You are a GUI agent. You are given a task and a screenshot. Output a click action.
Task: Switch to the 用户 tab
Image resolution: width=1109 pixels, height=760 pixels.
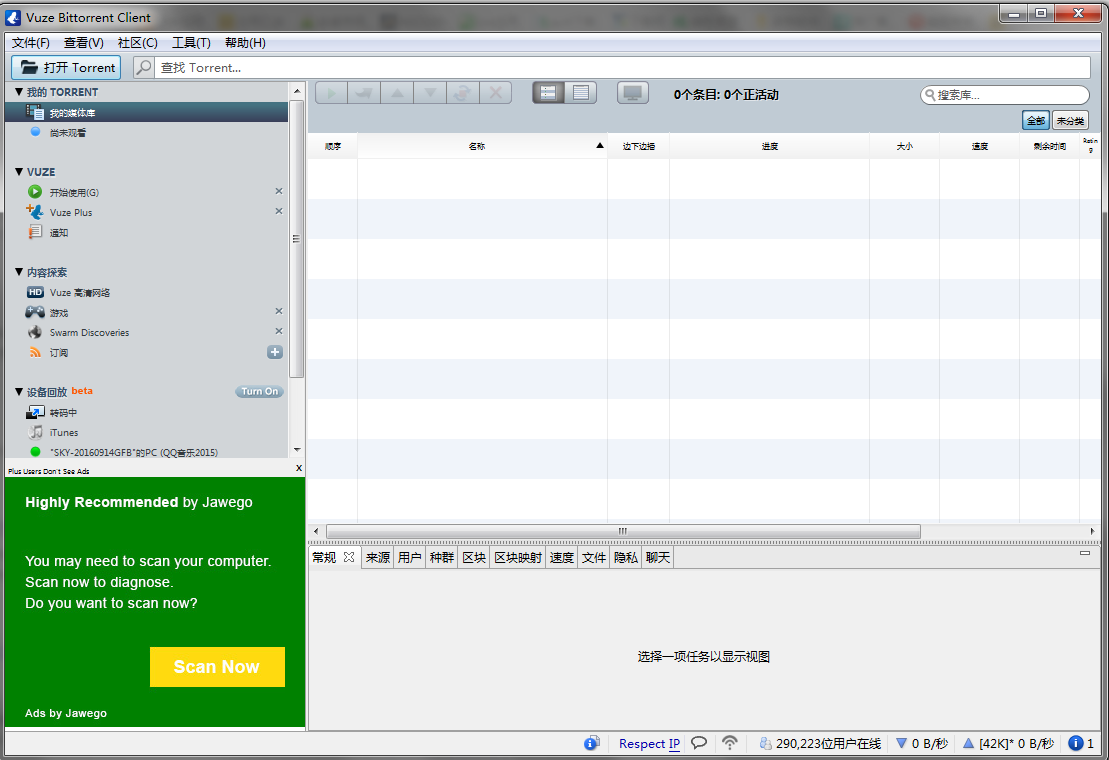point(409,558)
